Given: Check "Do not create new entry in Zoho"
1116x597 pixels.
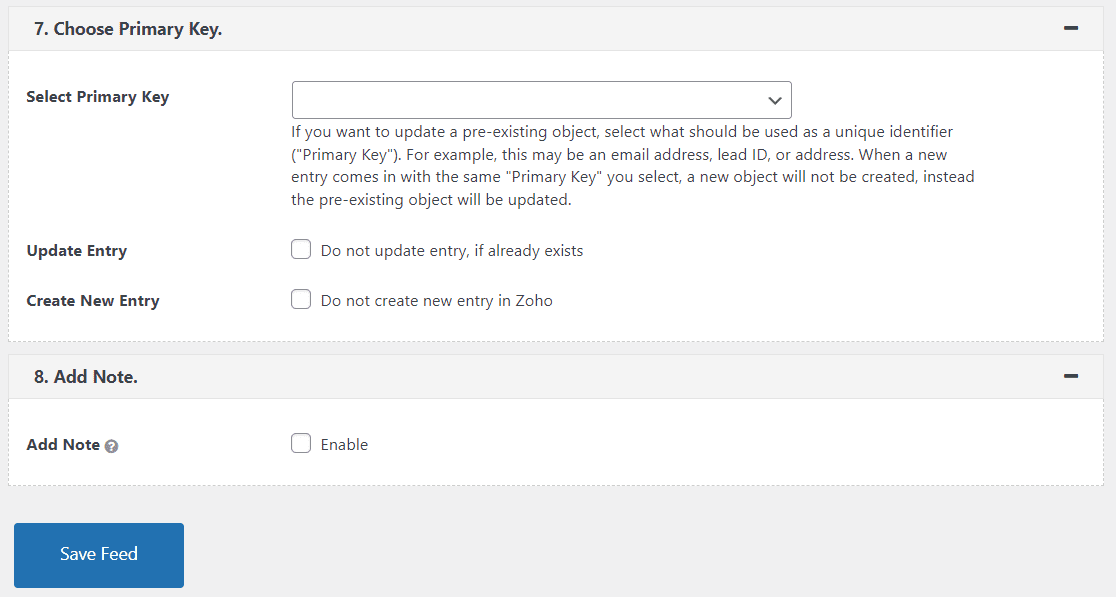Looking at the screenshot, I should pyautogui.click(x=301, y=299).
